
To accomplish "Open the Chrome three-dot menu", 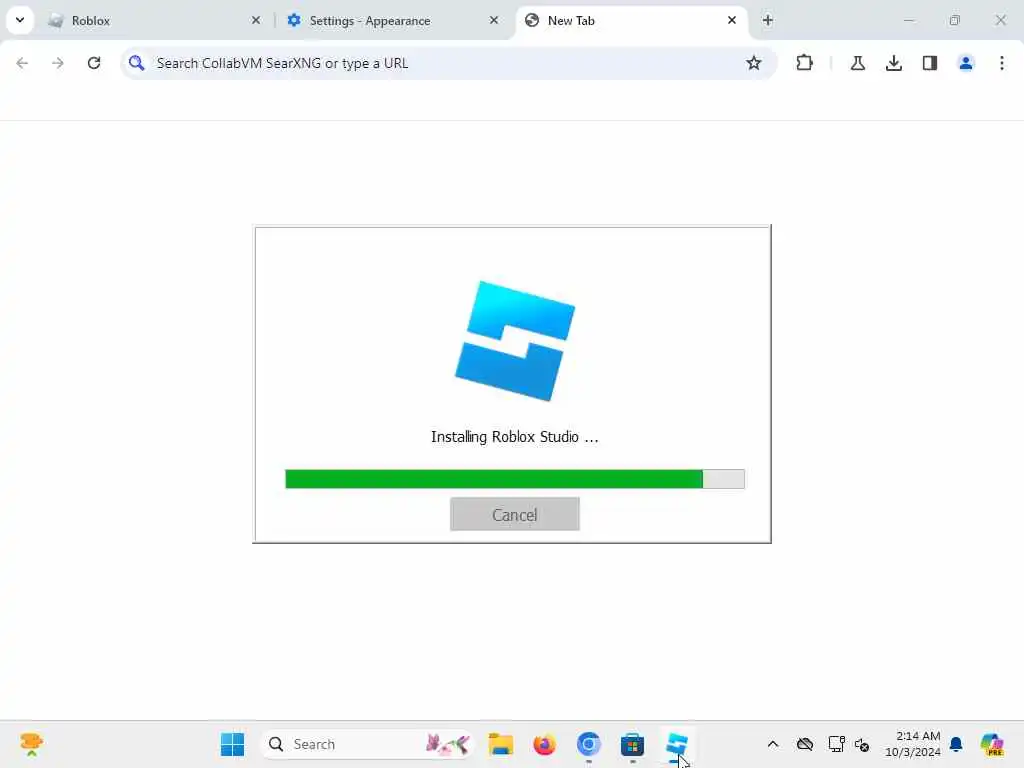I will pyautogui.click(x=1002, y=63).
